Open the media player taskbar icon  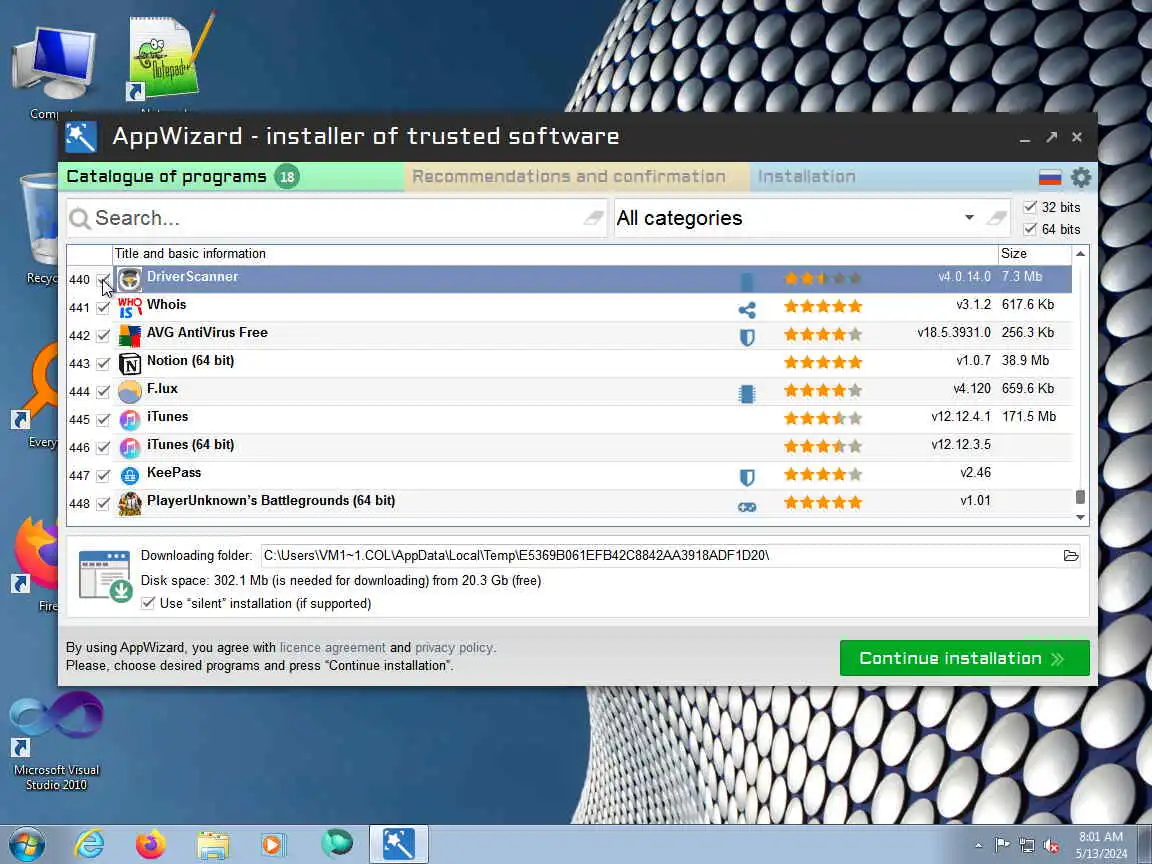[x=273, y=844]
